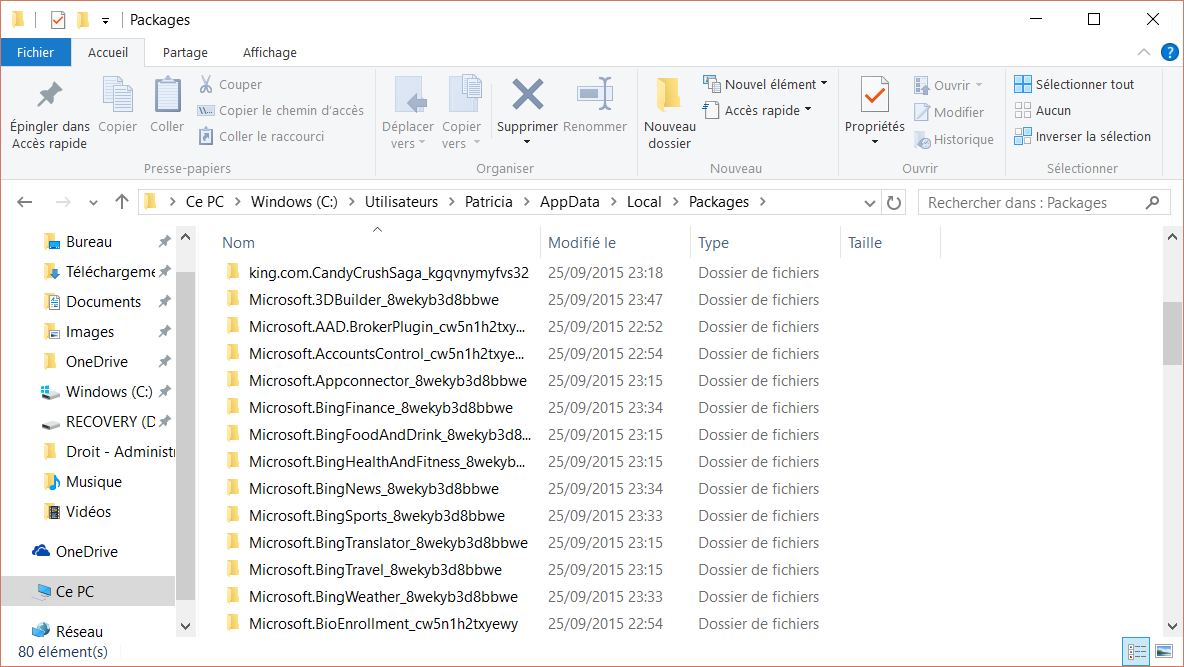This screenshot has height=667, width=1184.
Task: Select the Microsoft.3DBuilder_8wekyb3d8bbwe folder
Action: (374, 300)
